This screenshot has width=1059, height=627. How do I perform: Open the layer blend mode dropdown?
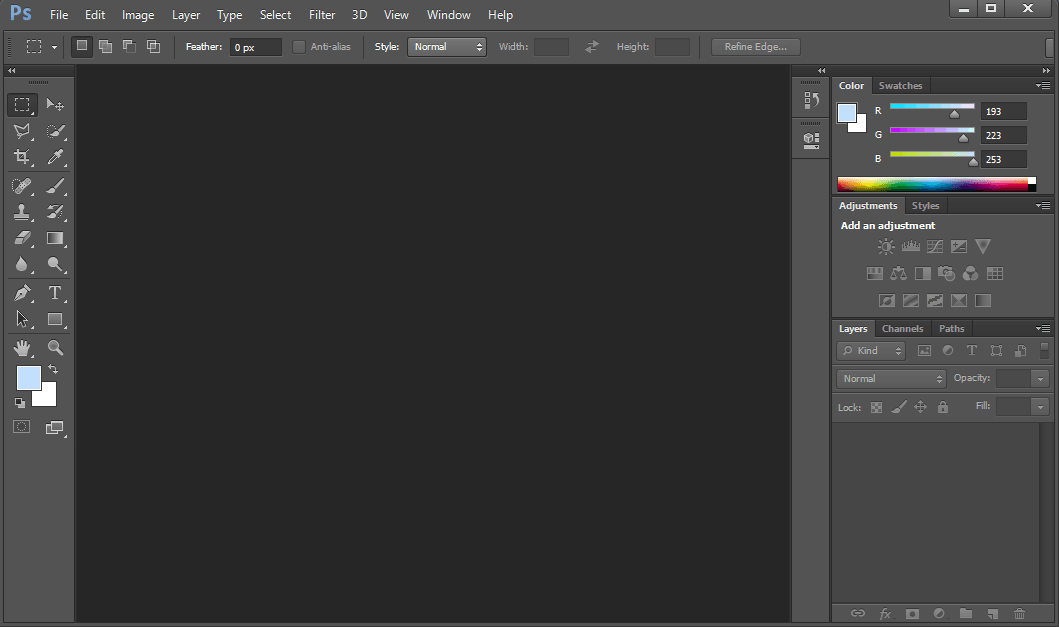[x=891, y=378]
